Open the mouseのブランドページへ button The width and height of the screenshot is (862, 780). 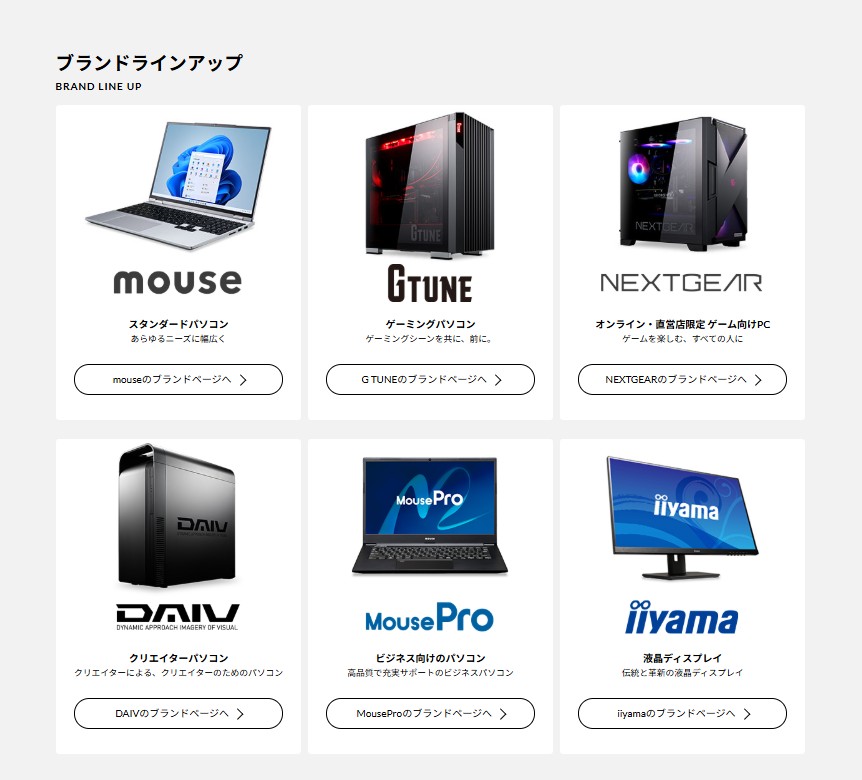[x=178, y=379]
